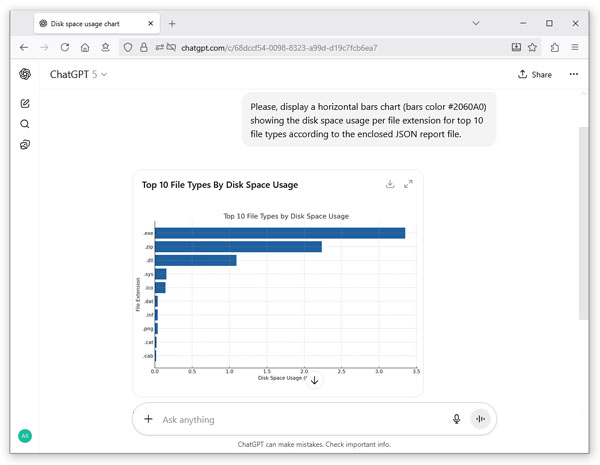Share this conversation using Share button
Screen dimensions: 600x465
pos(535,74)
